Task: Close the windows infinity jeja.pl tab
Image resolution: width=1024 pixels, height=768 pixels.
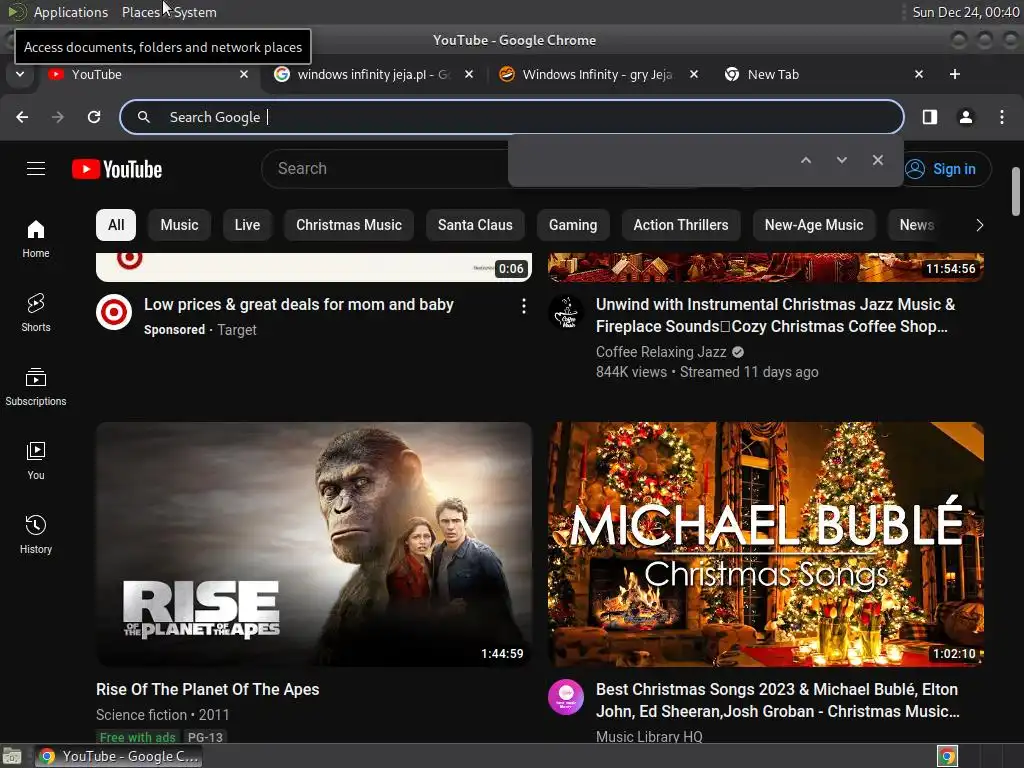Action: click(x=469, y=74)
